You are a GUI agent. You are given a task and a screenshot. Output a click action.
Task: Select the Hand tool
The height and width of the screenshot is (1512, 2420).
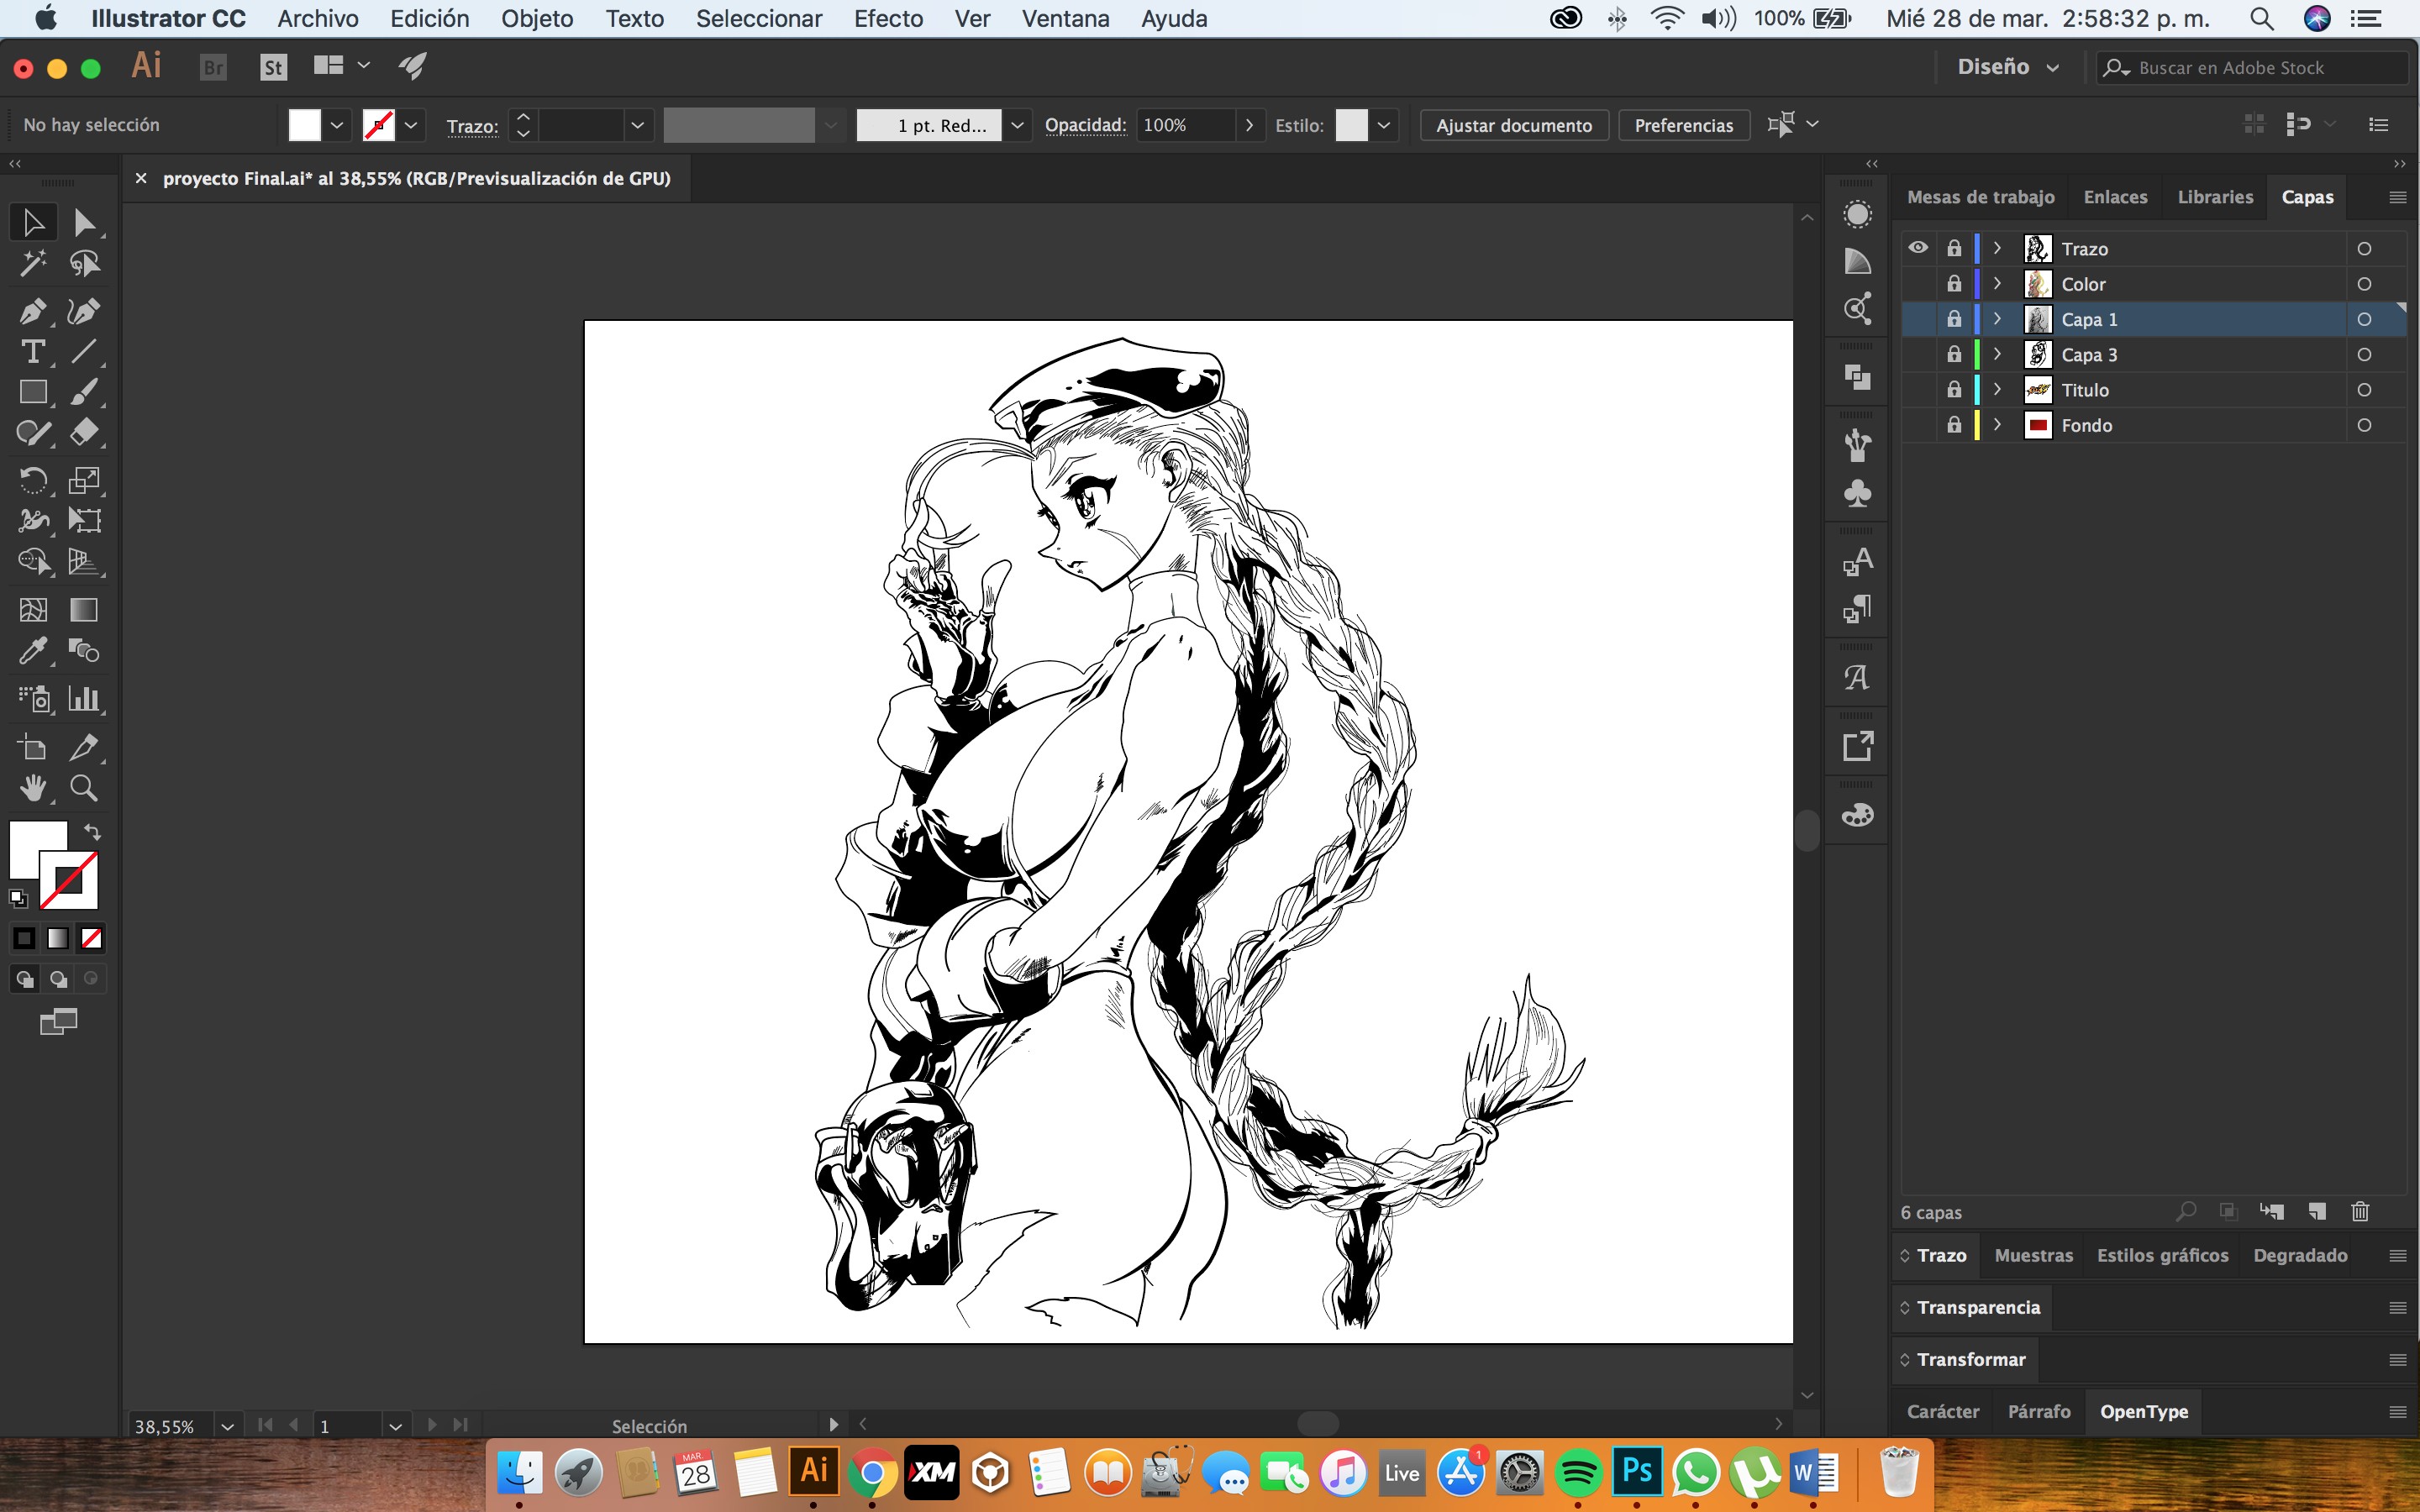coord(32,788)
